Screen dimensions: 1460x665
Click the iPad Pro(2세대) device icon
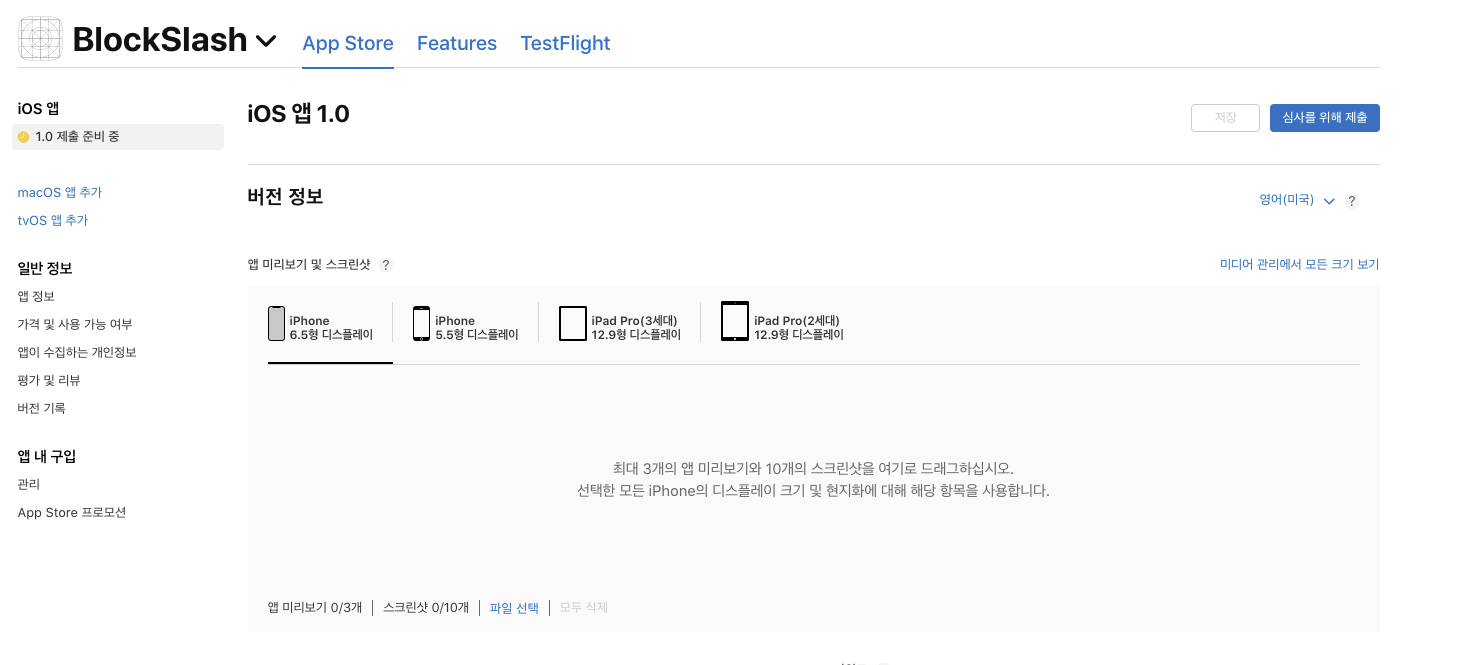click(x=735, y=322)
